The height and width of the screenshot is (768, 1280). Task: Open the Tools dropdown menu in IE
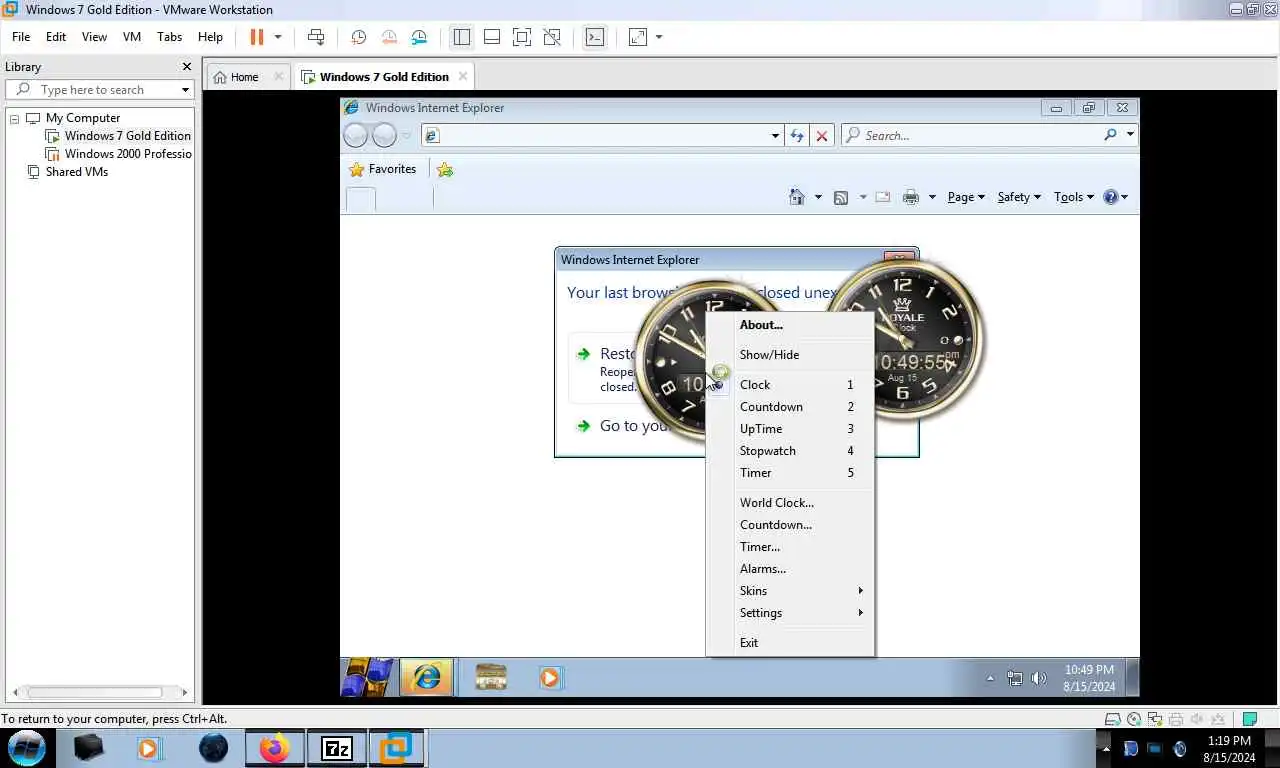(1074, 197)
